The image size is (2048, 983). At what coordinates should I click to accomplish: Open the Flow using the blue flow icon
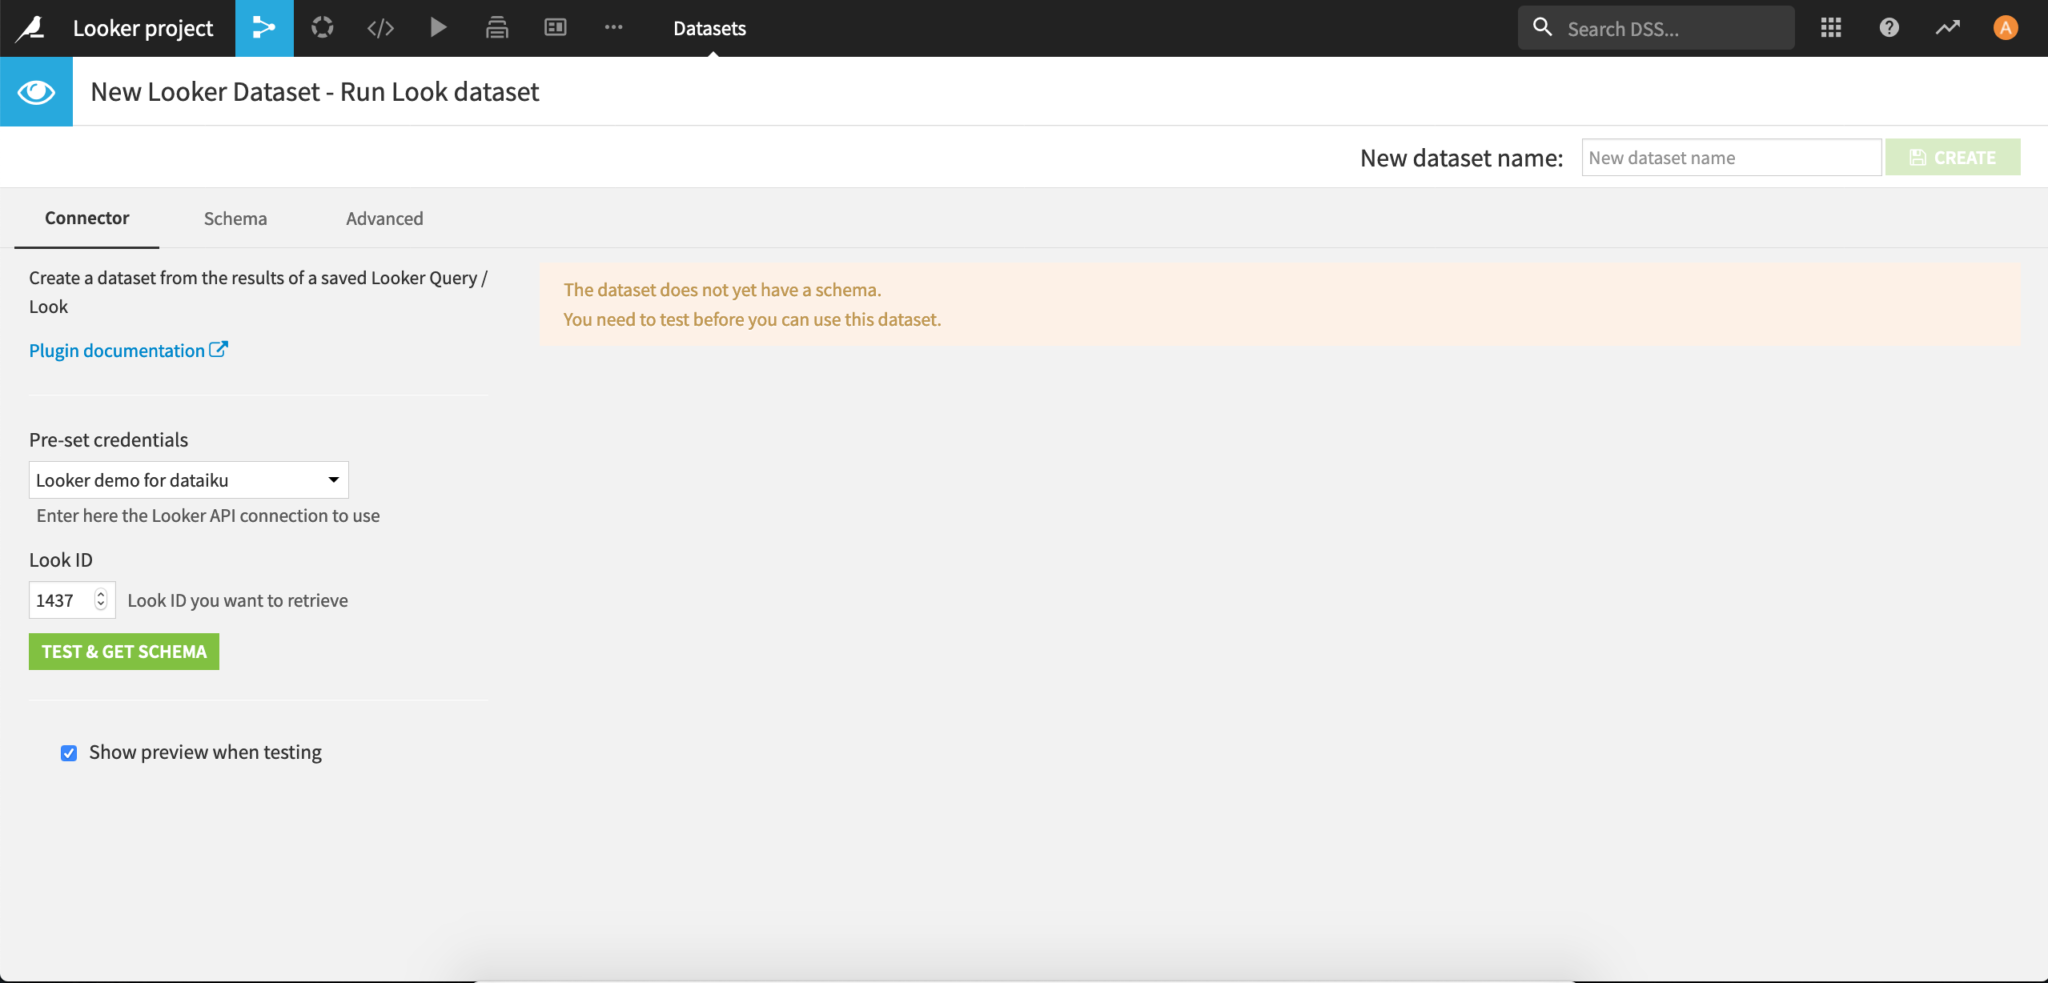[264, 27]
